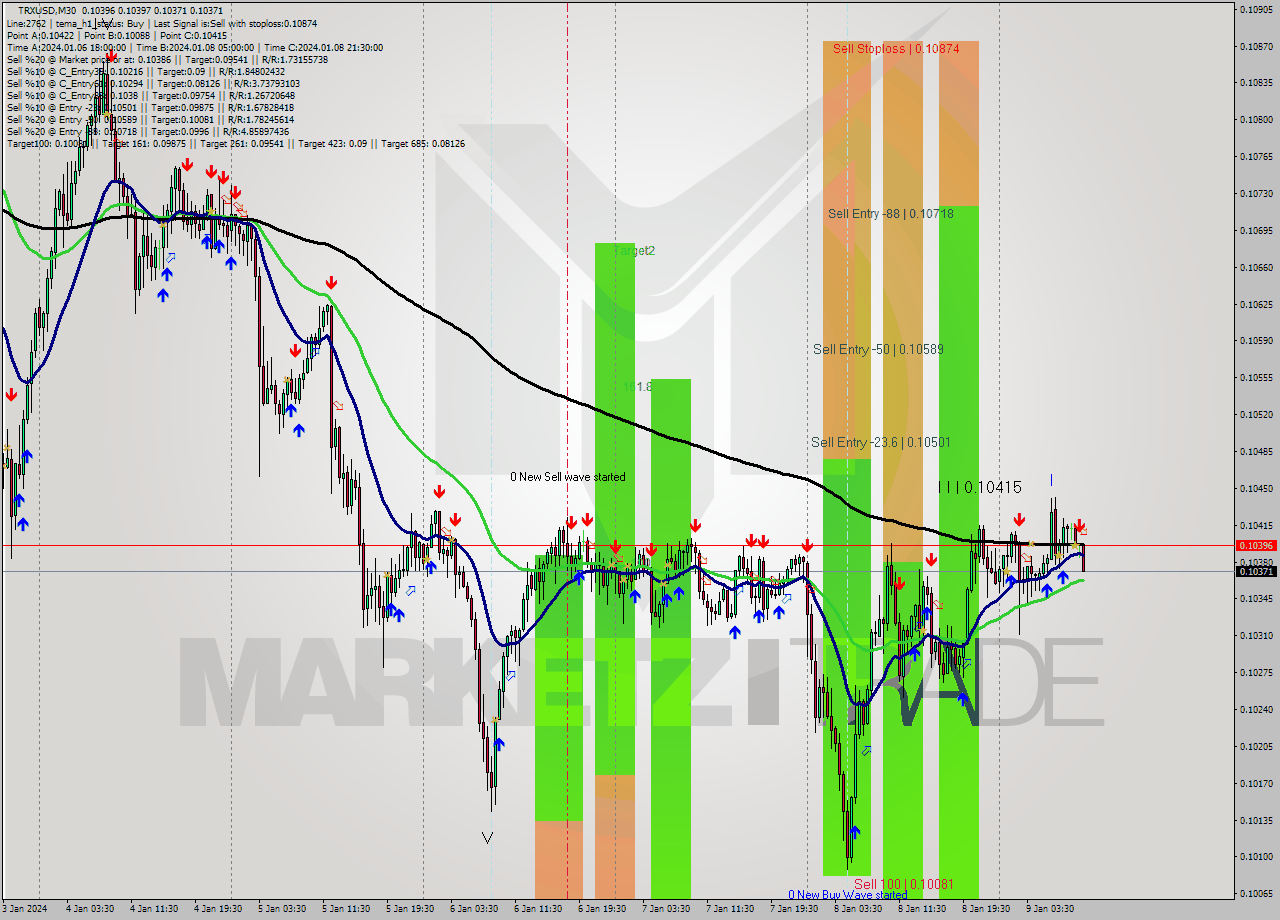Screen dimensions: 1280x920
Task: Click '4 Jan 03:30' on the time axis
Action: coord(88,909)
